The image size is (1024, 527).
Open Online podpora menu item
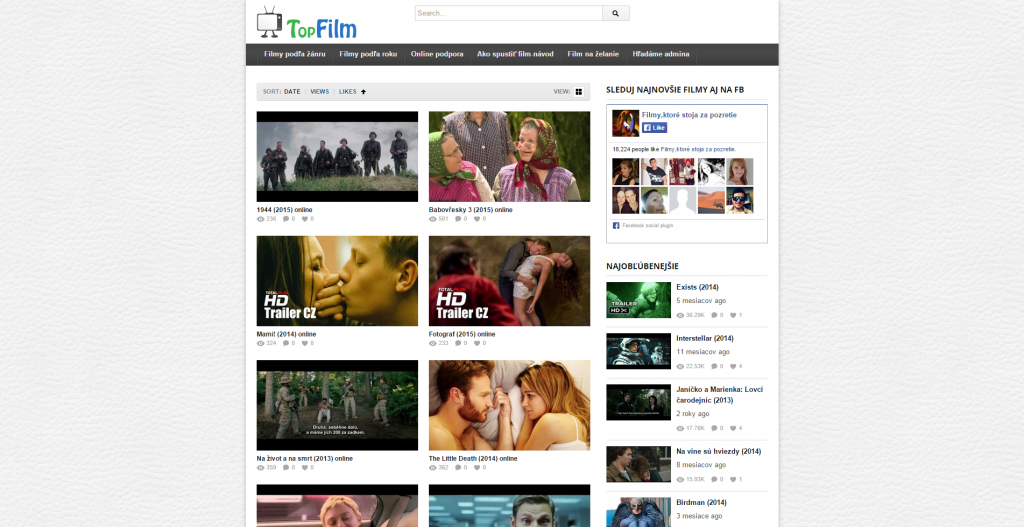click(x=437, y=54)
